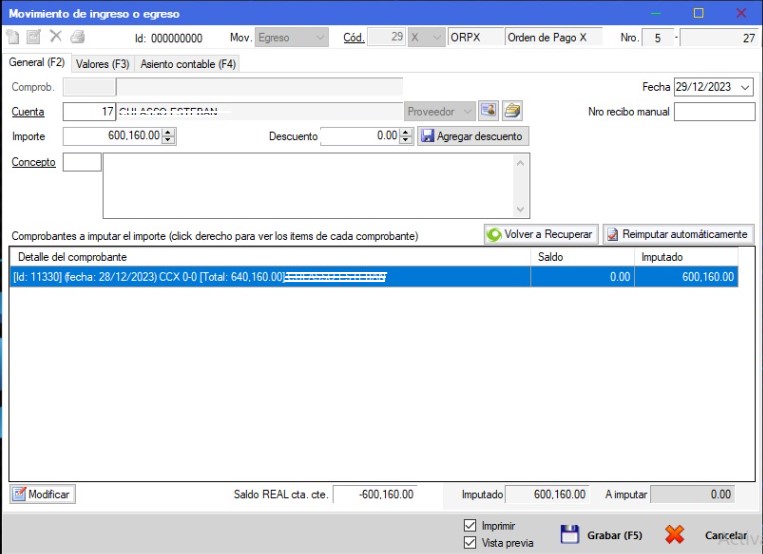Click the edit record toolbar icon

[x=34, y=38]
